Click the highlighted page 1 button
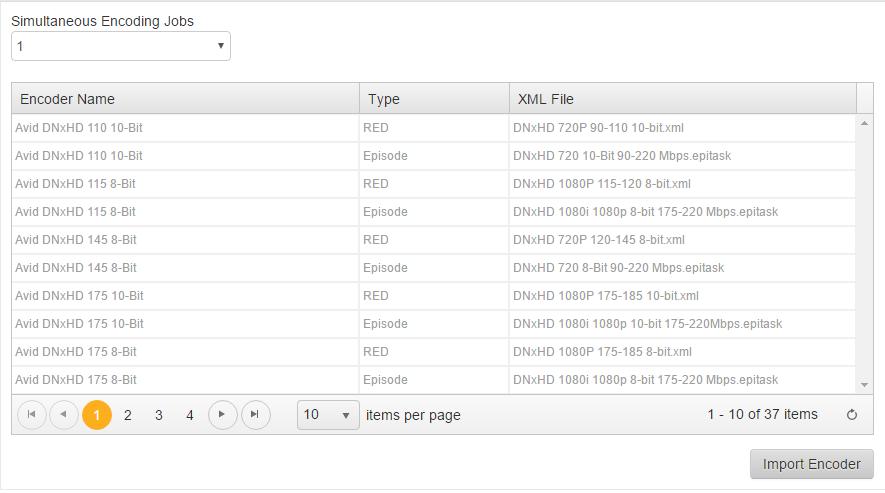This screenshot has width=885, height=493. pyautogui.click(x=97, y=415)
